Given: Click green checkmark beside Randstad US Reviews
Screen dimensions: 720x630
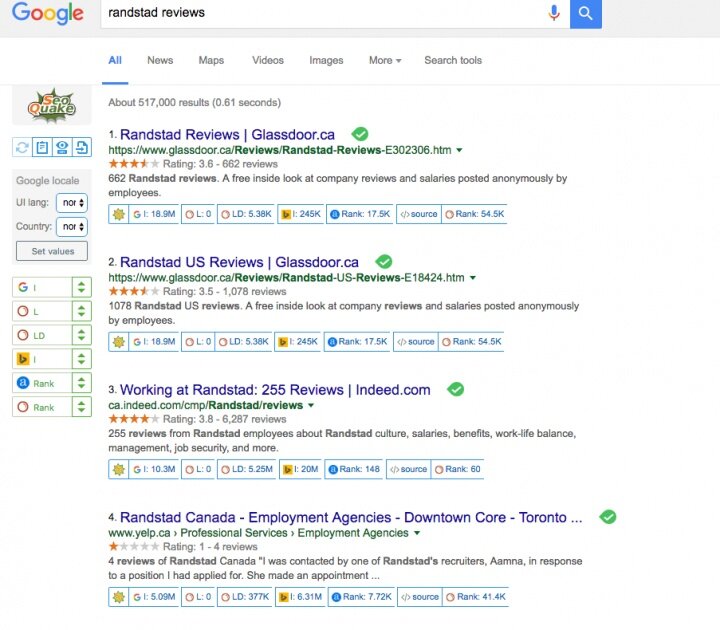Looking at the screenshot, I should (x=383, y=262).
